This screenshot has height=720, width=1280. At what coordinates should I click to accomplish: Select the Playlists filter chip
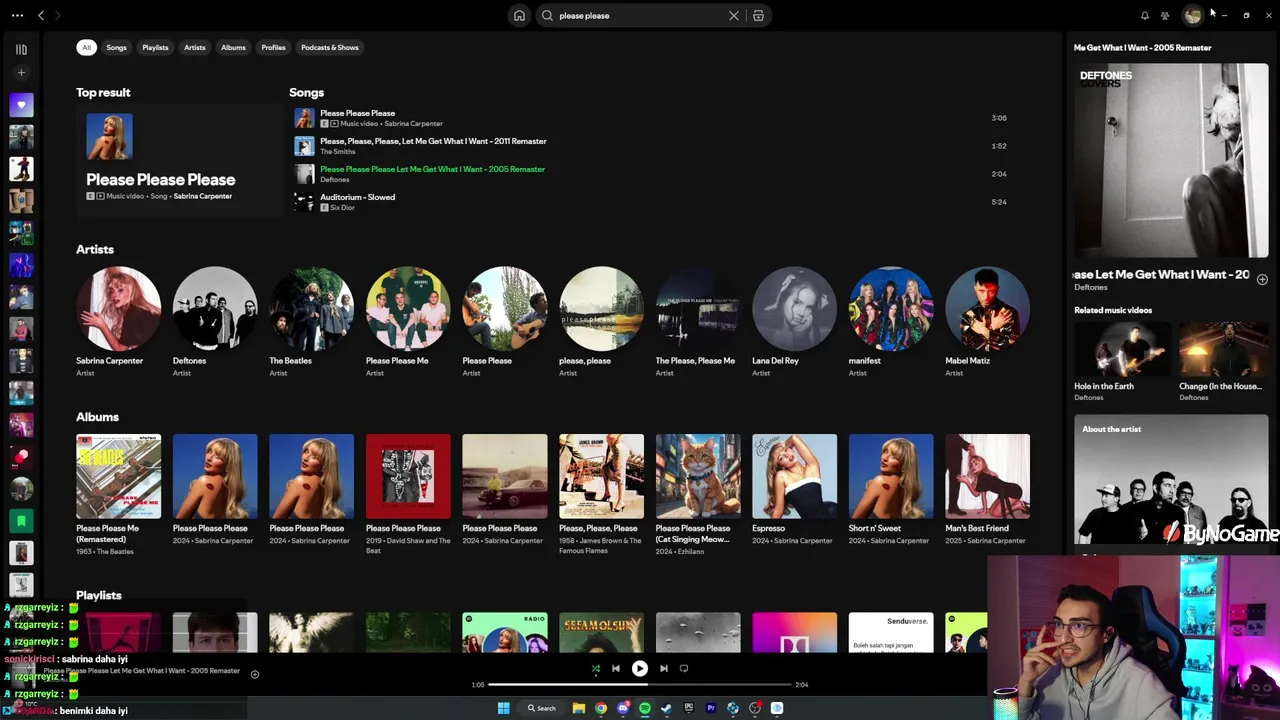click(x=155, y=48)
